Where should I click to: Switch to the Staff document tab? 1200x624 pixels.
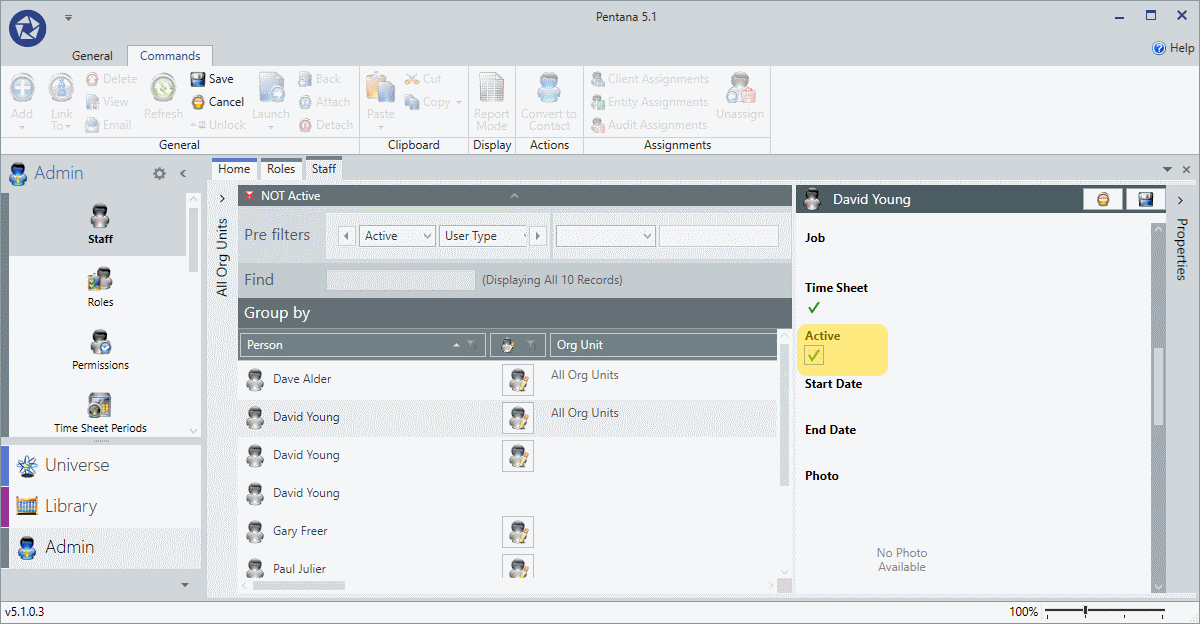(x=324, y=169)
